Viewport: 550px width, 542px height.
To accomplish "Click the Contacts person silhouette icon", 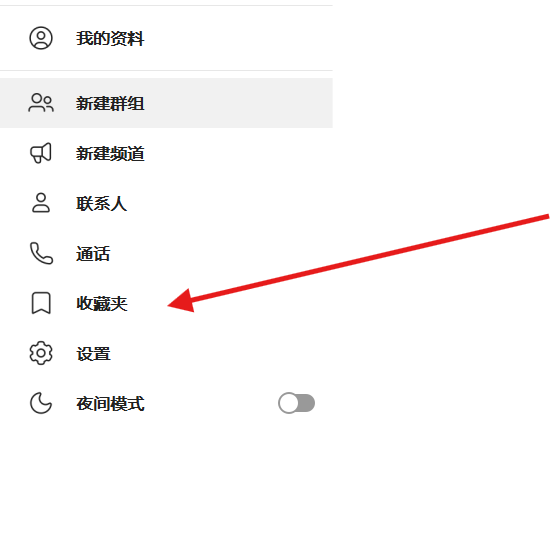I will 41,203.
